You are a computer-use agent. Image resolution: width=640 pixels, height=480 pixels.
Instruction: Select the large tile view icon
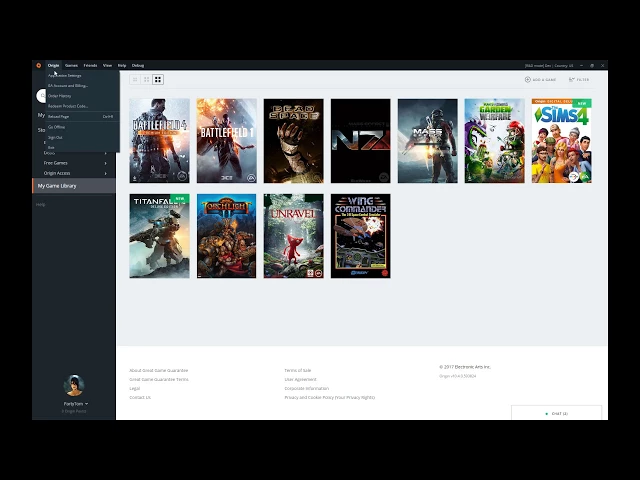pyautogui.click(x=158, y=80)
